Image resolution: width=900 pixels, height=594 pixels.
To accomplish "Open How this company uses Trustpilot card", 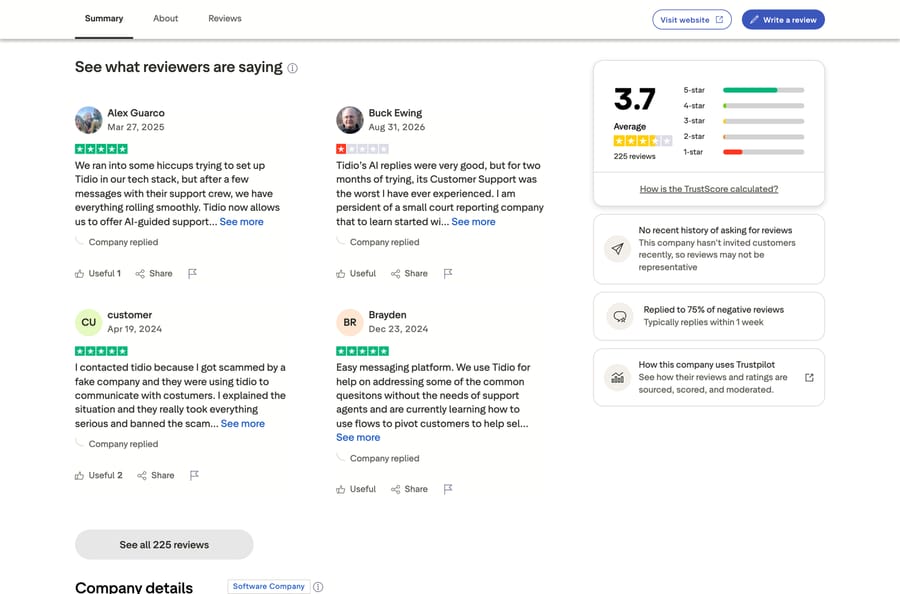I will (x=709, y=377).
